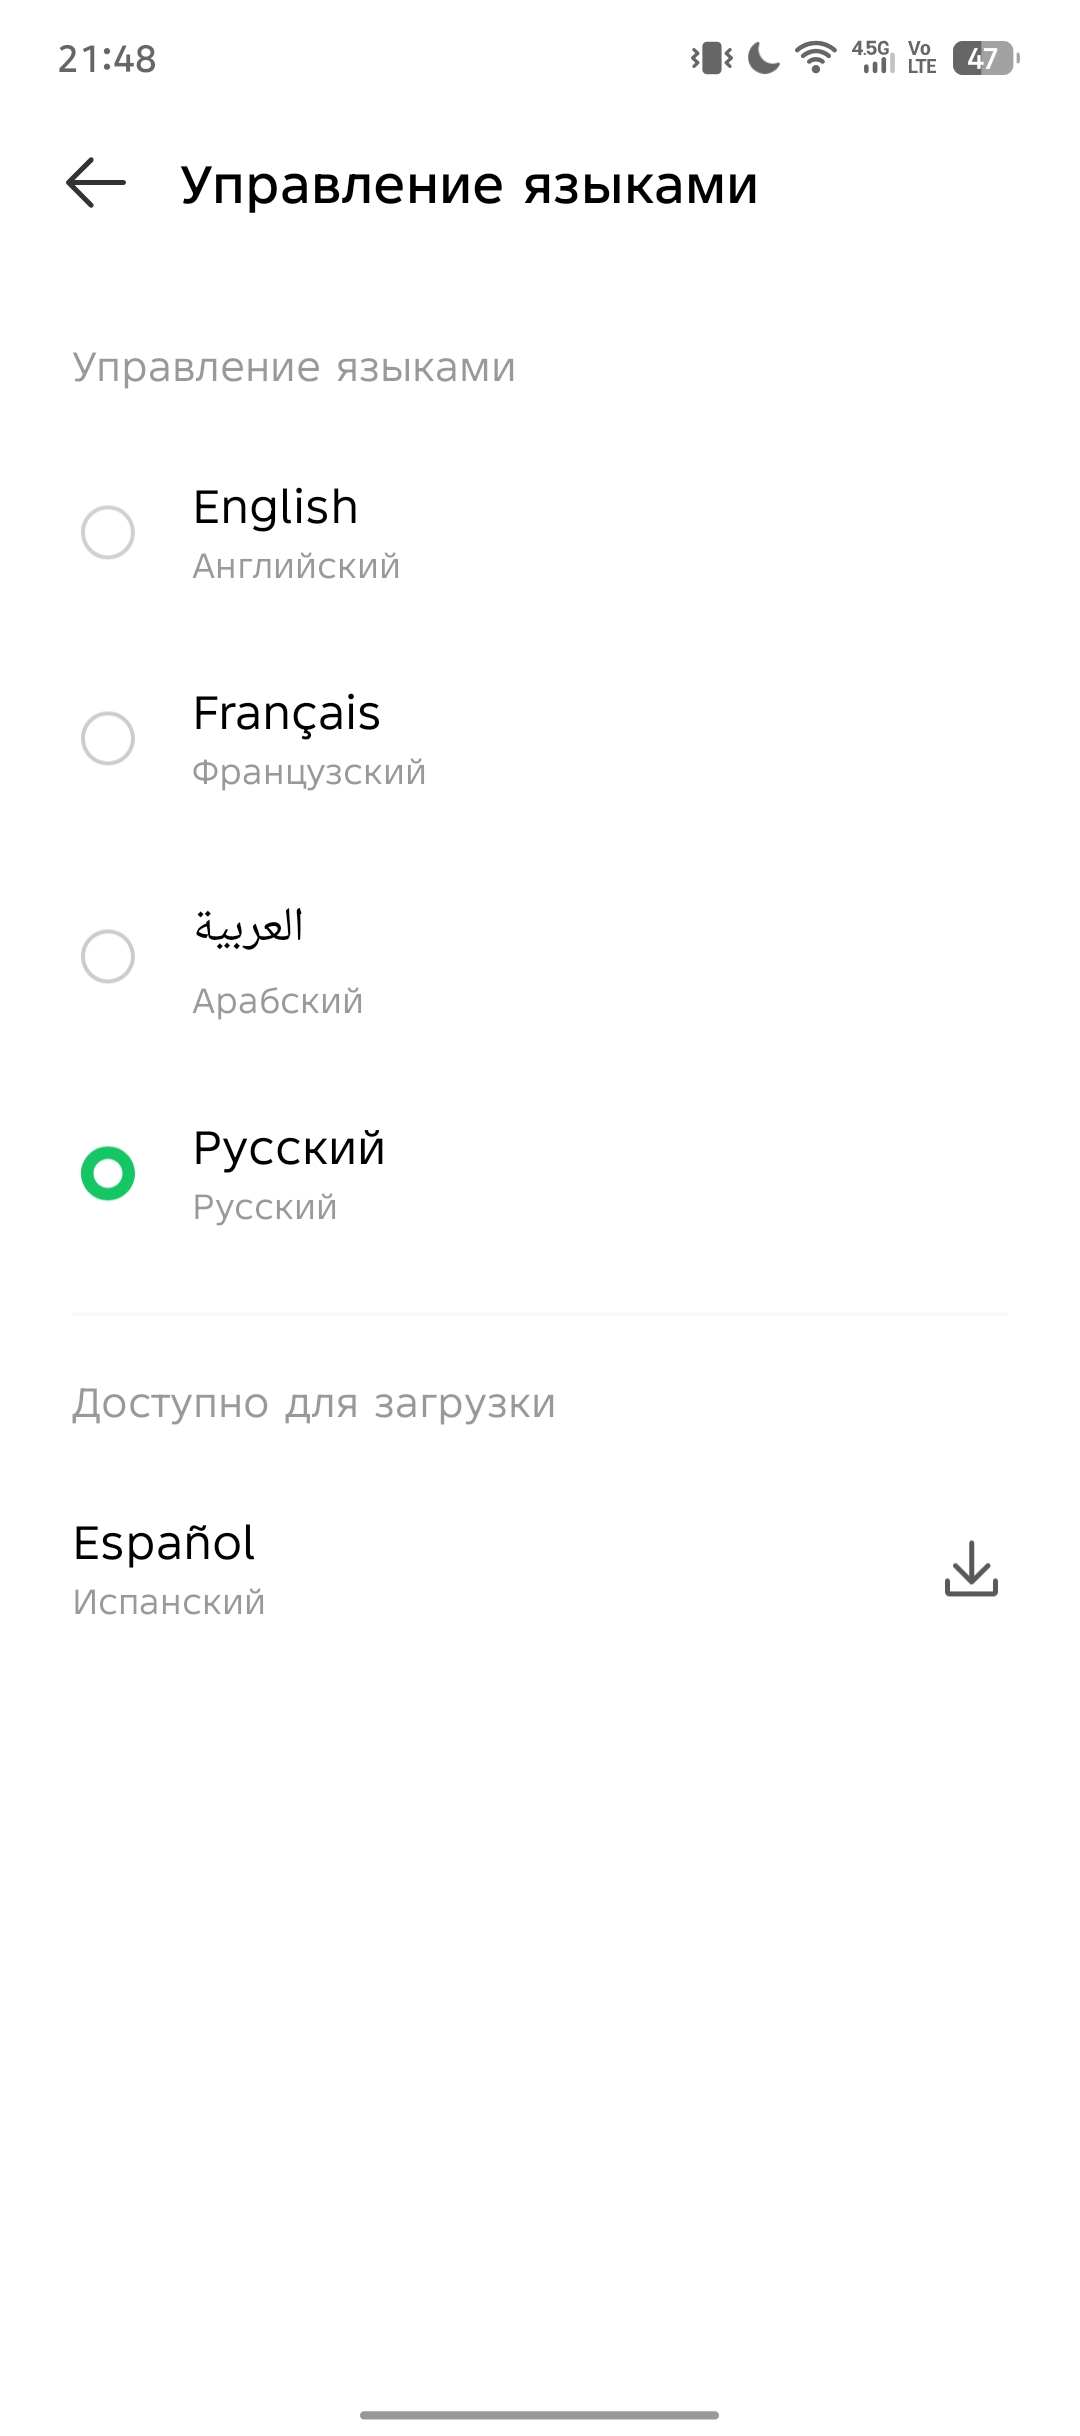Choose the Français language label
The width and height of the screenshot is (1080, 2436).
286,713
